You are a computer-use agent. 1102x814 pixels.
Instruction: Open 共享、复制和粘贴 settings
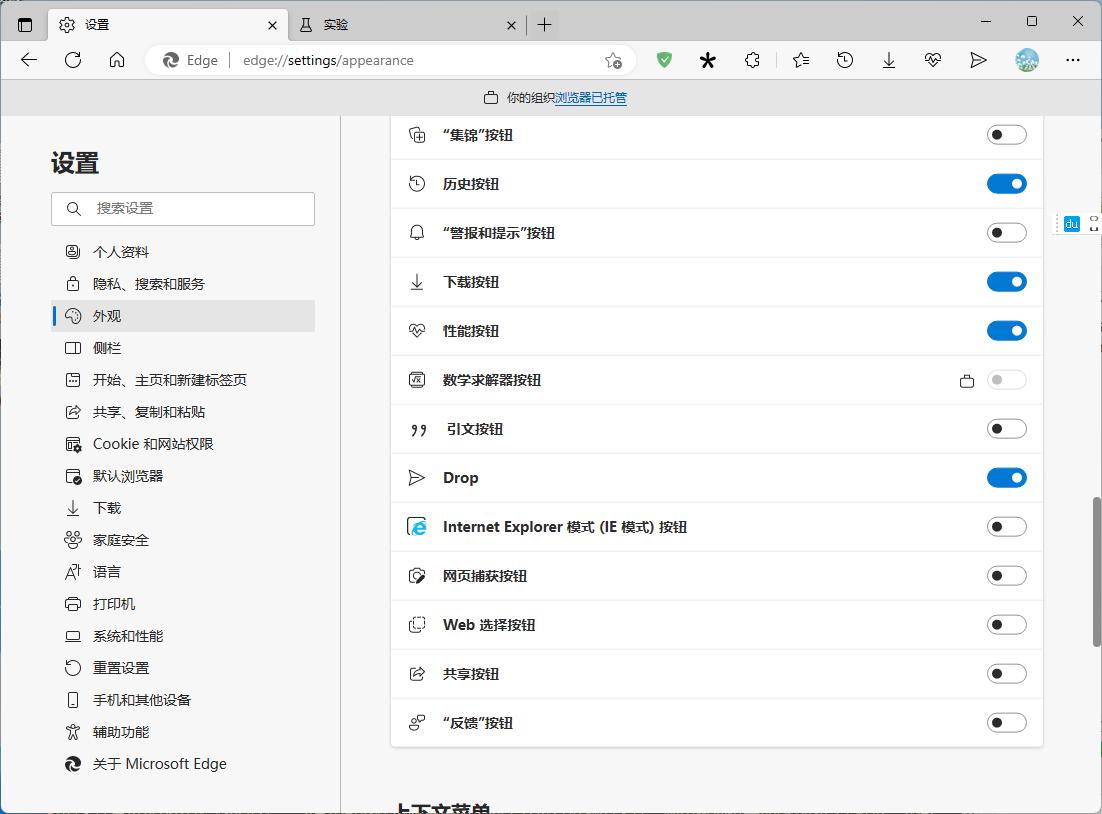click(x=183, y=412)
